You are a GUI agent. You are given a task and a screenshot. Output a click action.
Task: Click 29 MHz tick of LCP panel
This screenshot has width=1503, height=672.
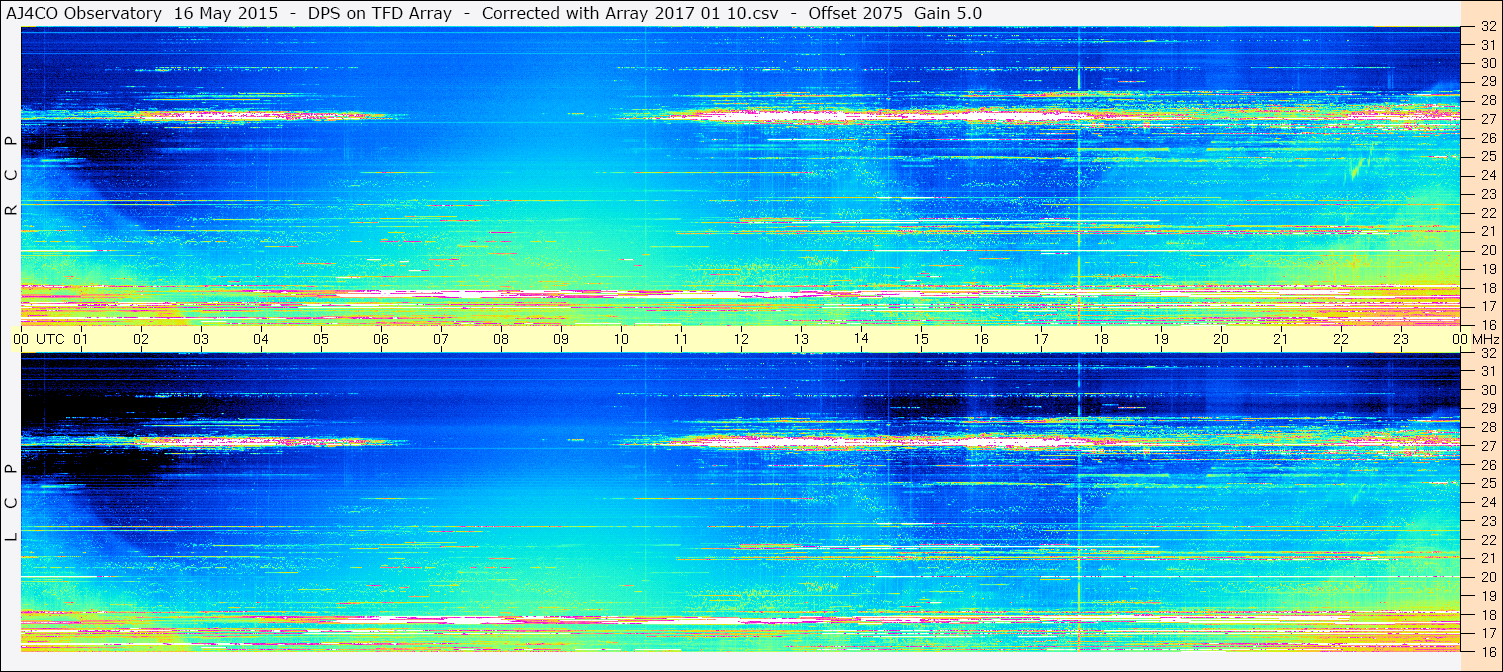click(x=1488, y=409)
